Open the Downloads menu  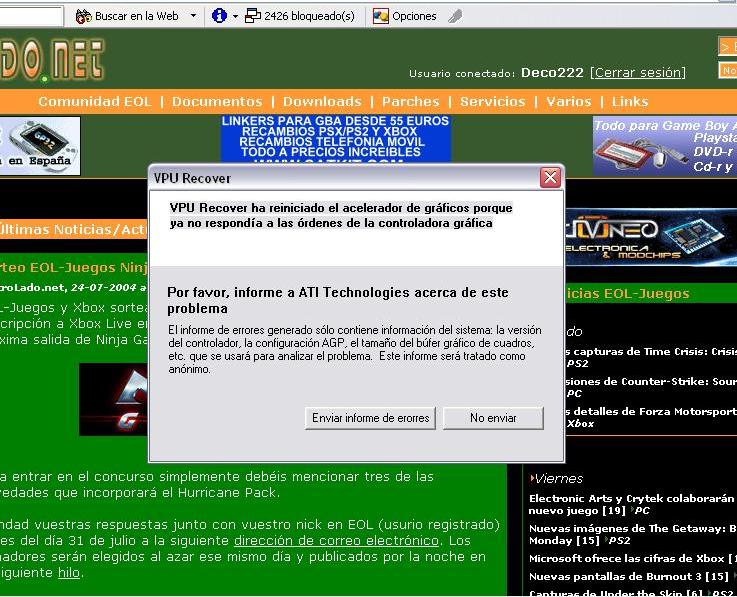pyautogui.click(x=322, y=102)
